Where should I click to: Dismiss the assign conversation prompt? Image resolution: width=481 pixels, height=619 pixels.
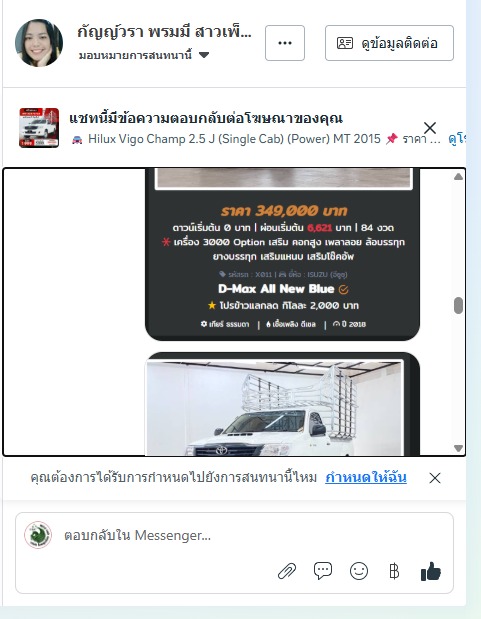435,478
